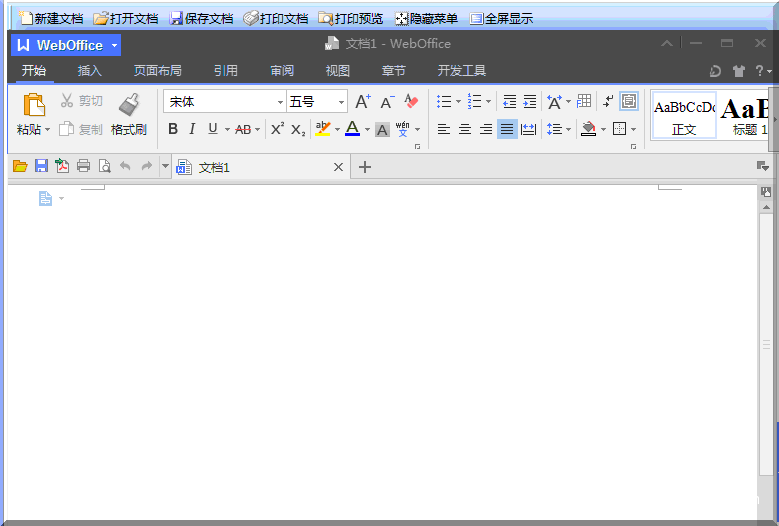The height and width of the screenshot is (526, 779).
Task: Click the Paste clipboard icon
Action: tap(34, 104)
